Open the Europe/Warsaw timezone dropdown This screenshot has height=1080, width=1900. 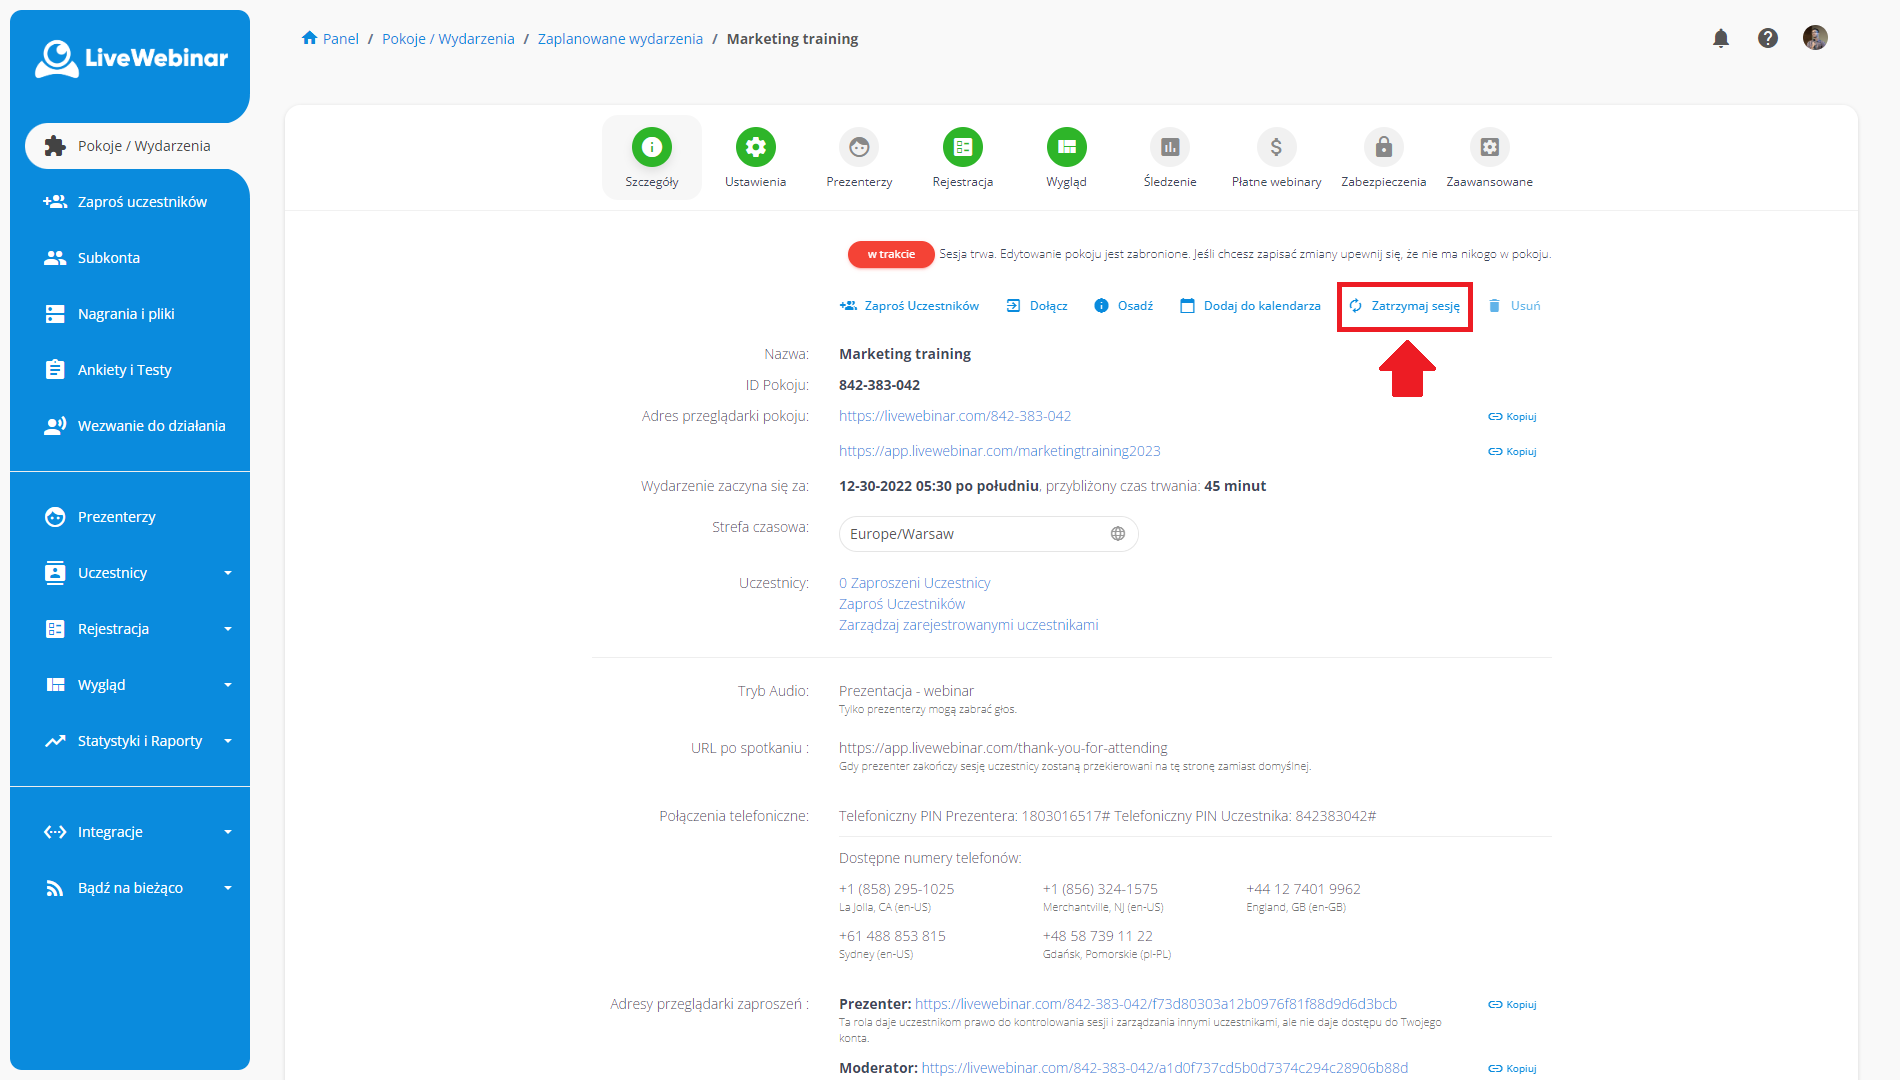(988, 533)
